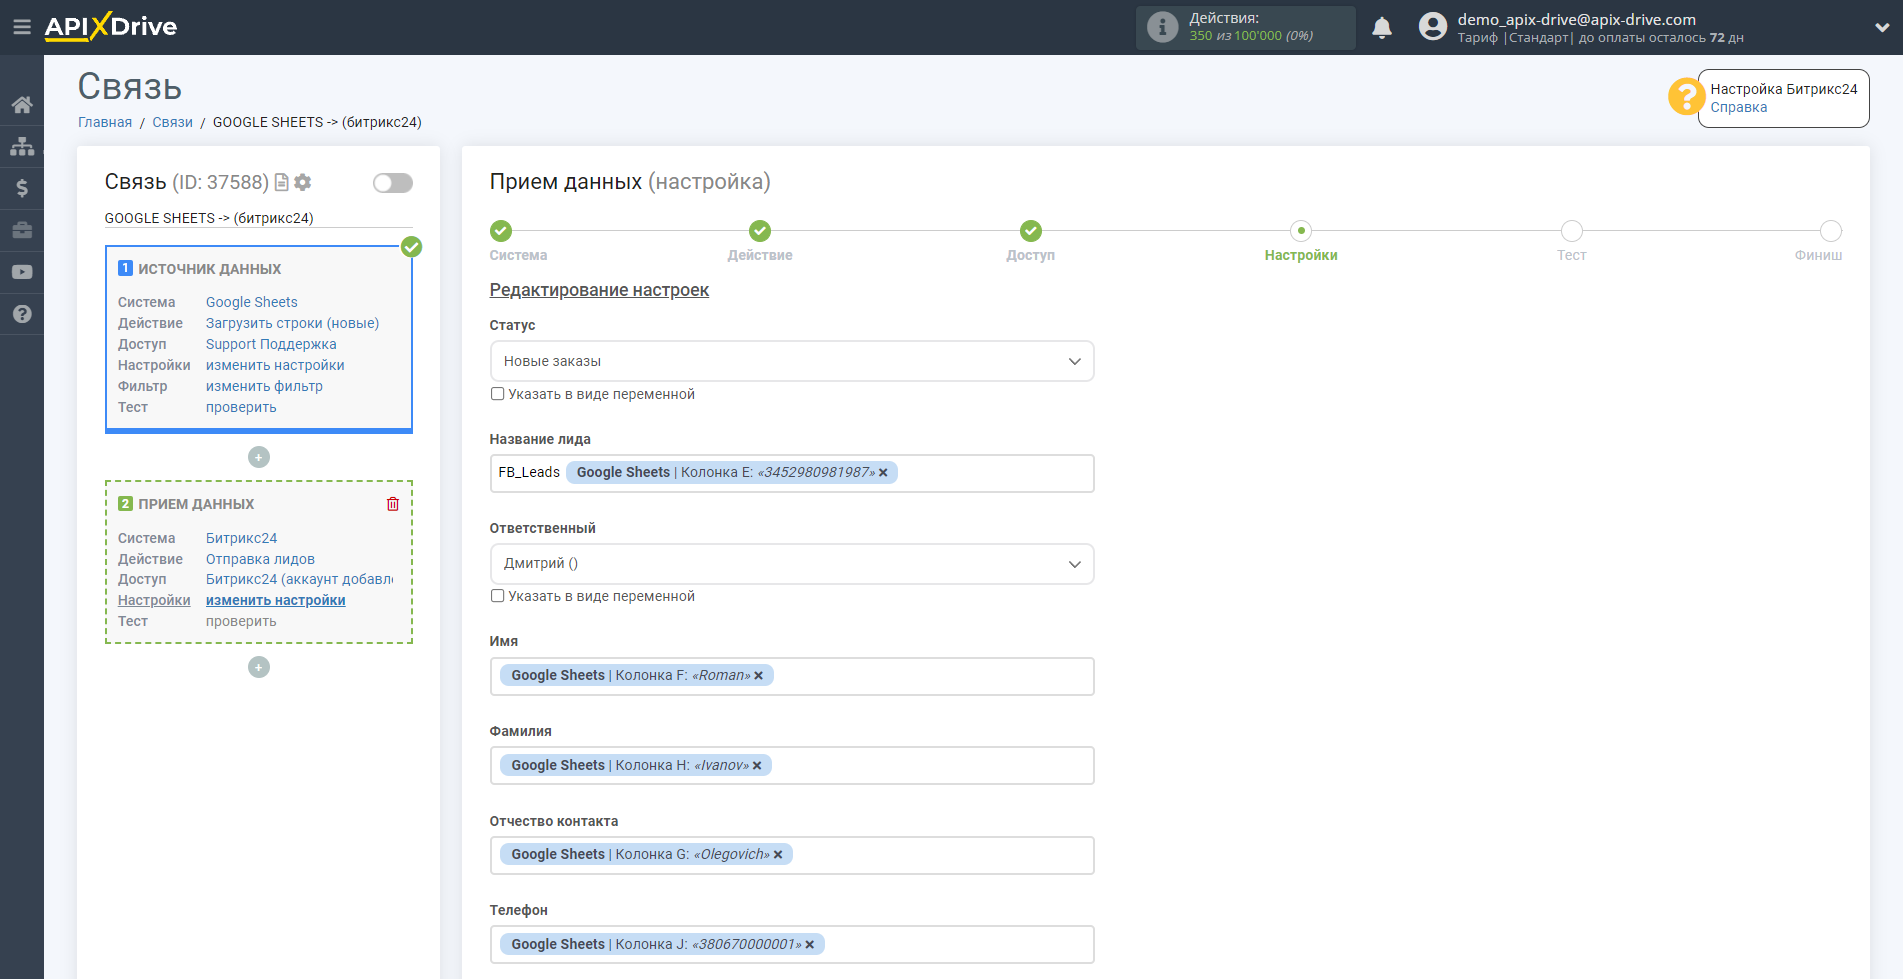Image resolution: width=1903 pixels, height=979 pixels.
Task: Add a block below the data receiver
Action: click(259, 667)
